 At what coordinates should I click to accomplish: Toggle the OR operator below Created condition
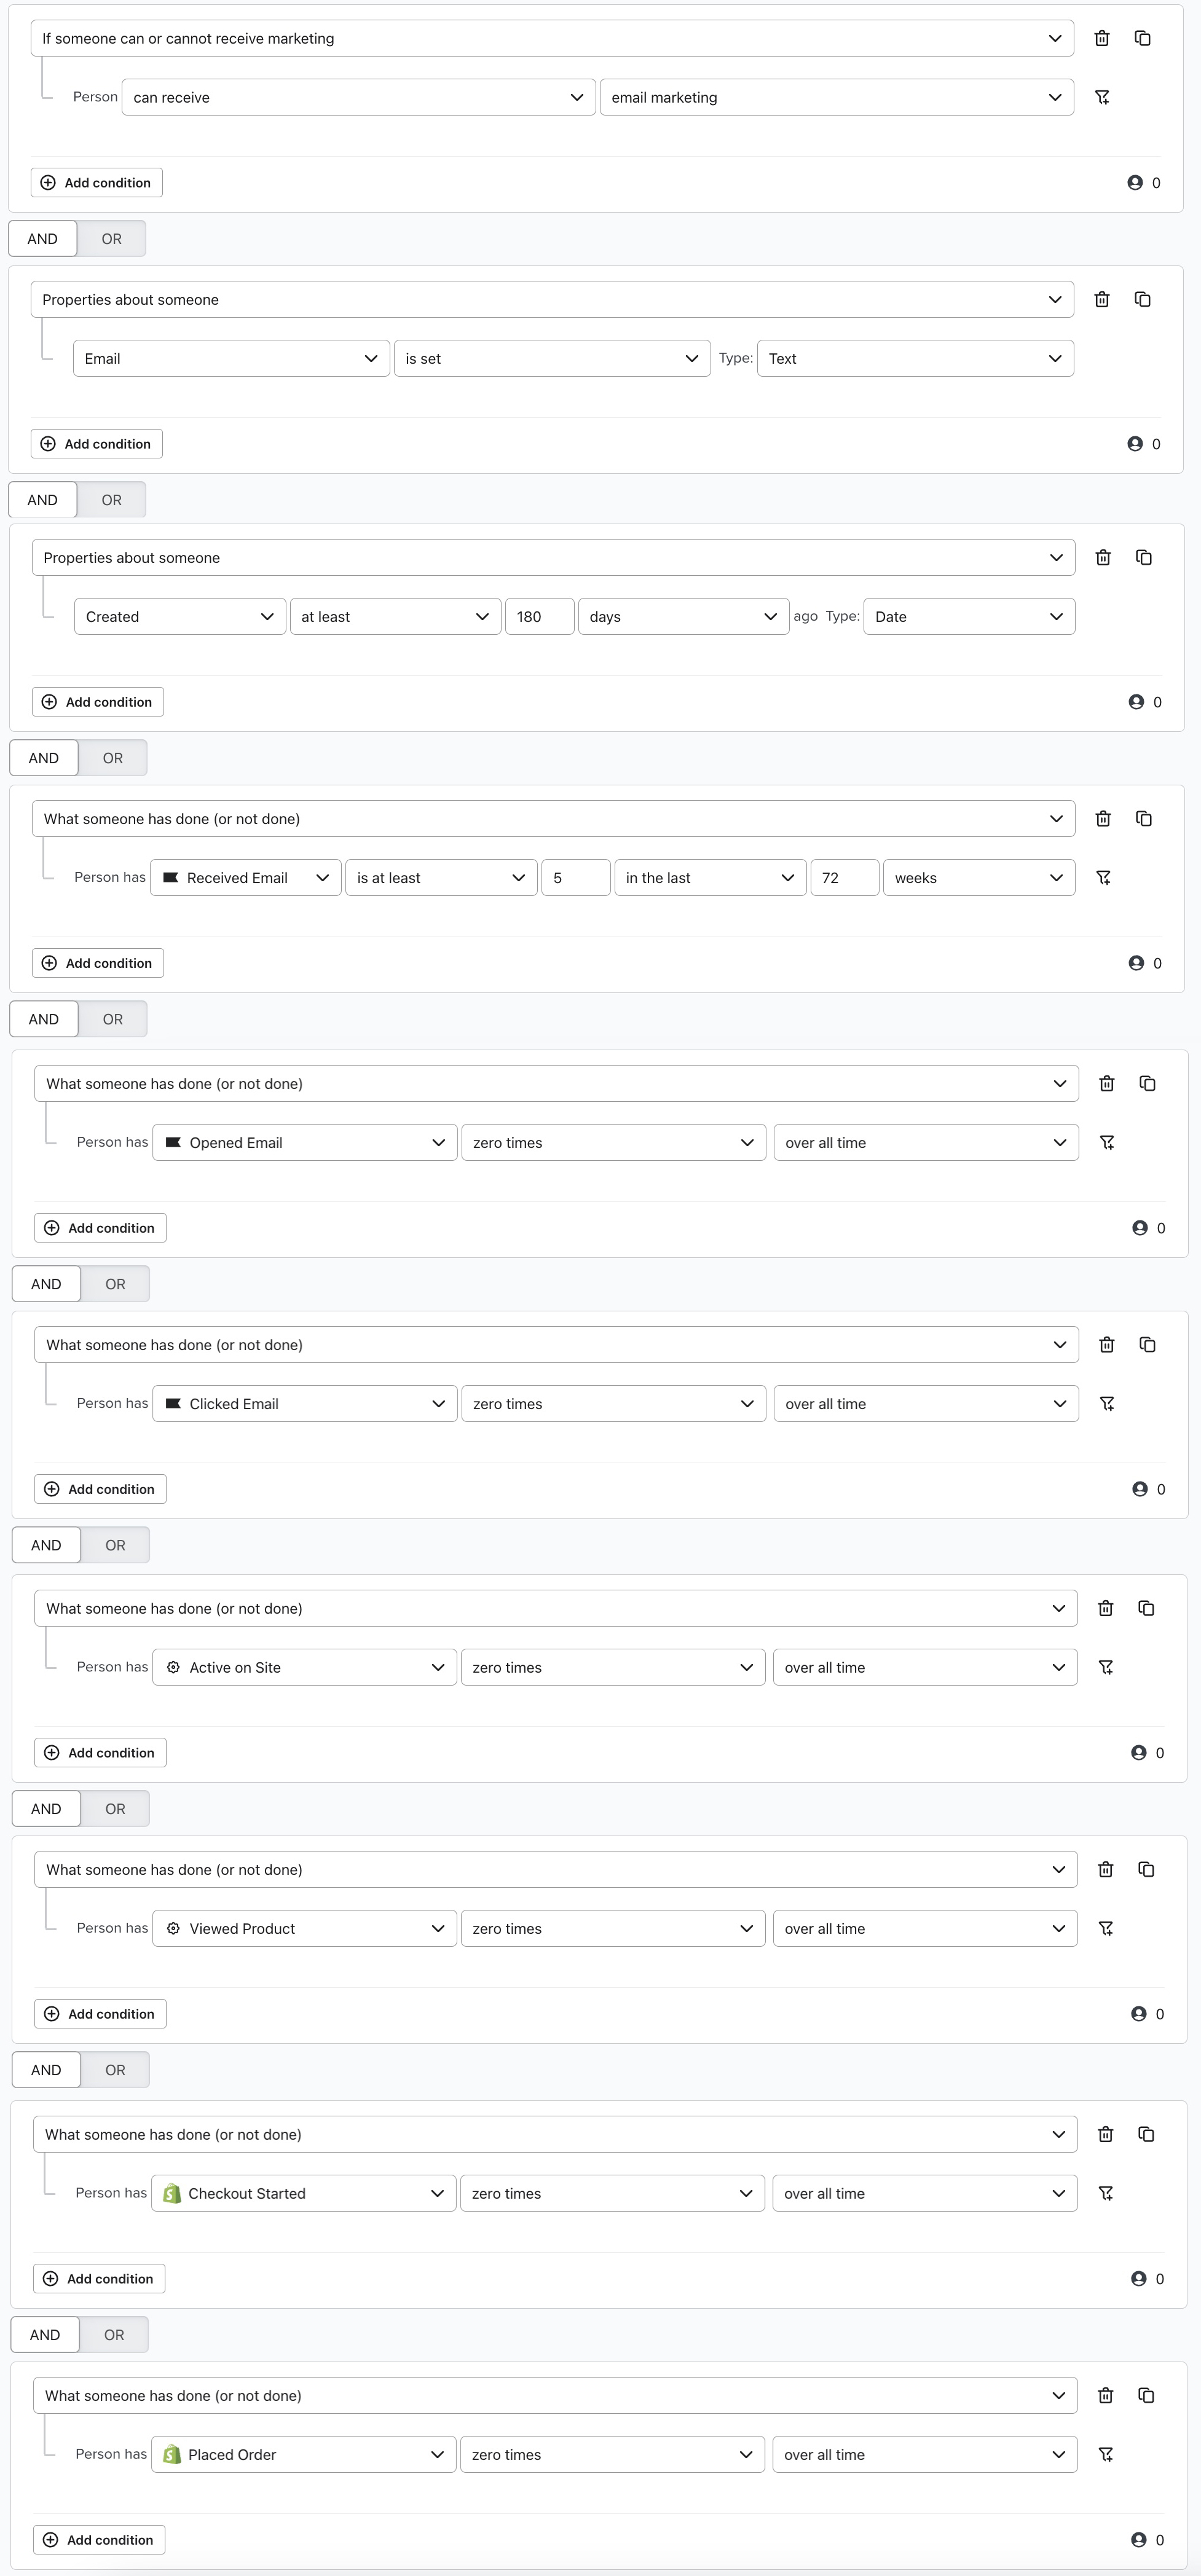point(112,757)
